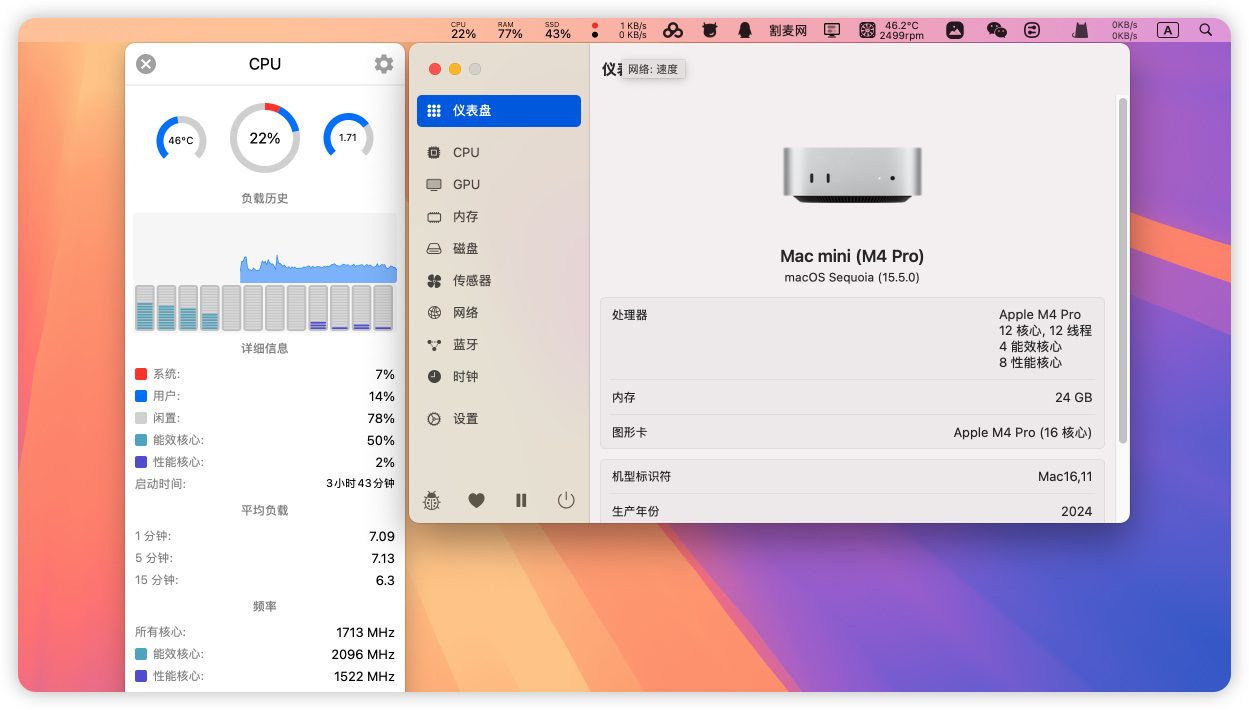
Task: Open the CPU section in sidebar
Action: click(x=499, y=153)
